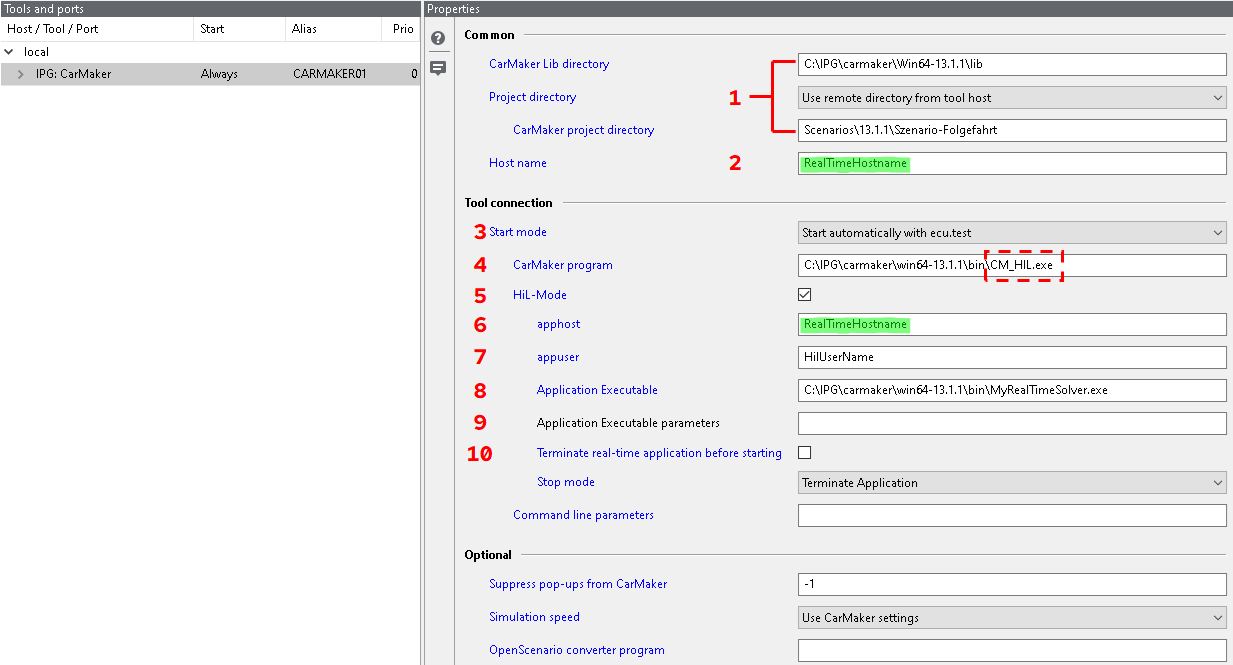Edit the CarMaker Lib directory field
The image size is (1233, 665).
pos(1012,64)
